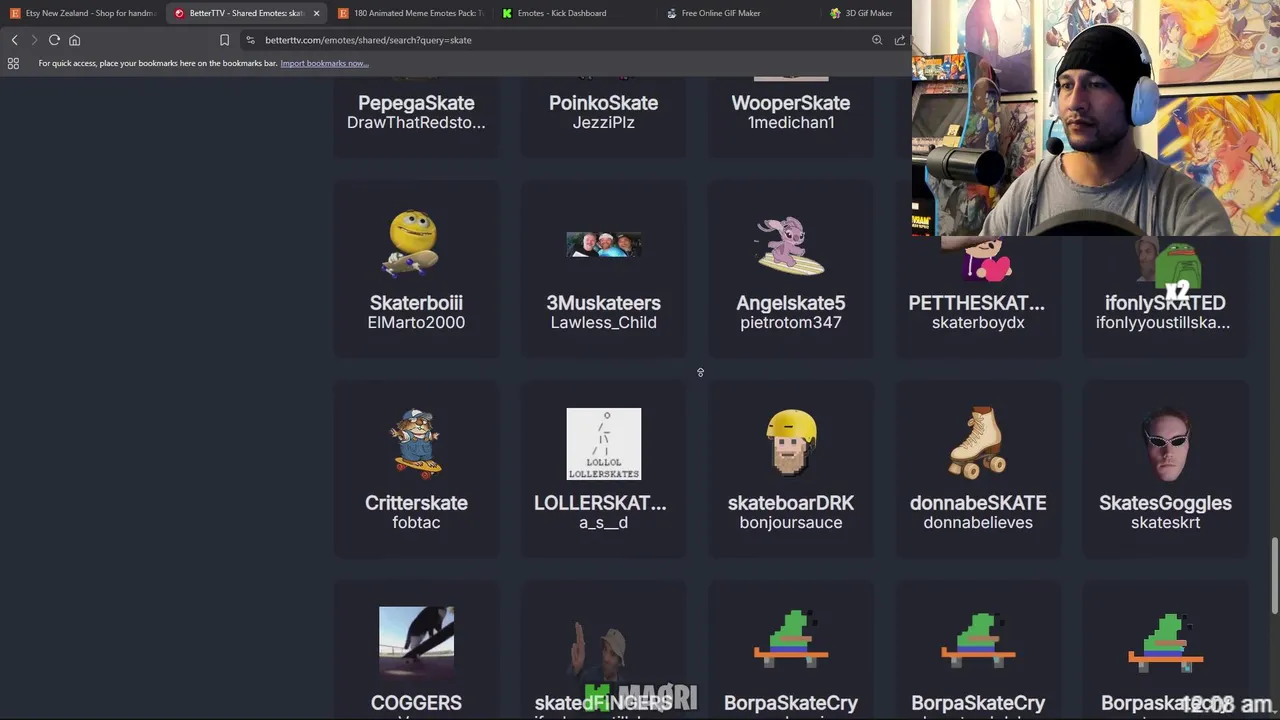Select the author text "fobtac"
1280x720 pixels.
(416, 523)
